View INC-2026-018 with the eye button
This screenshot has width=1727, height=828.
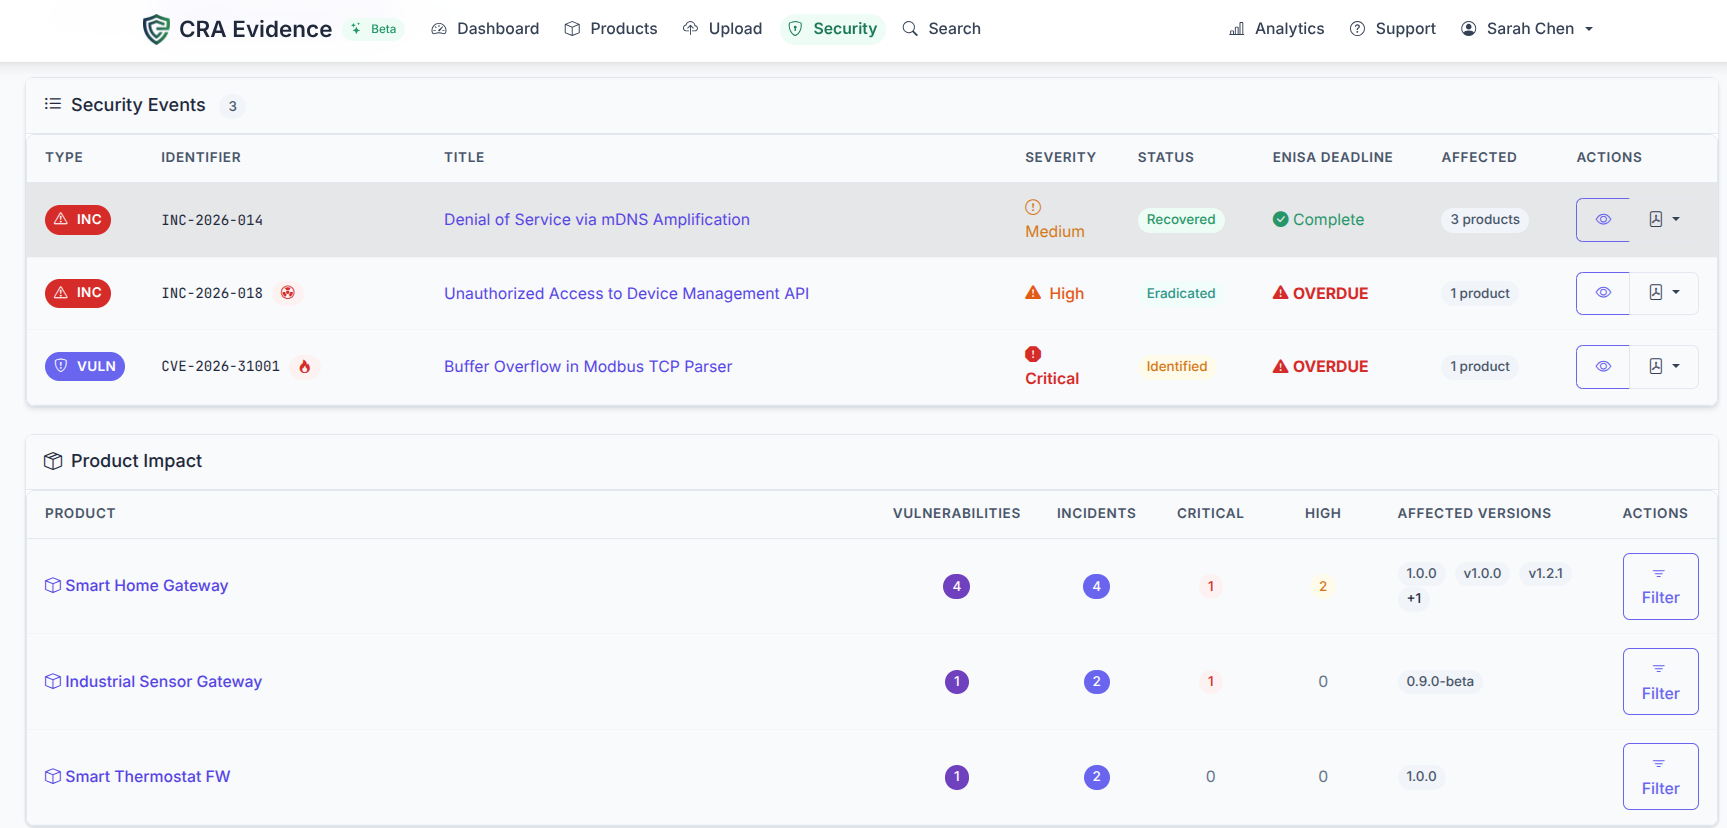tap(1603, 293)
